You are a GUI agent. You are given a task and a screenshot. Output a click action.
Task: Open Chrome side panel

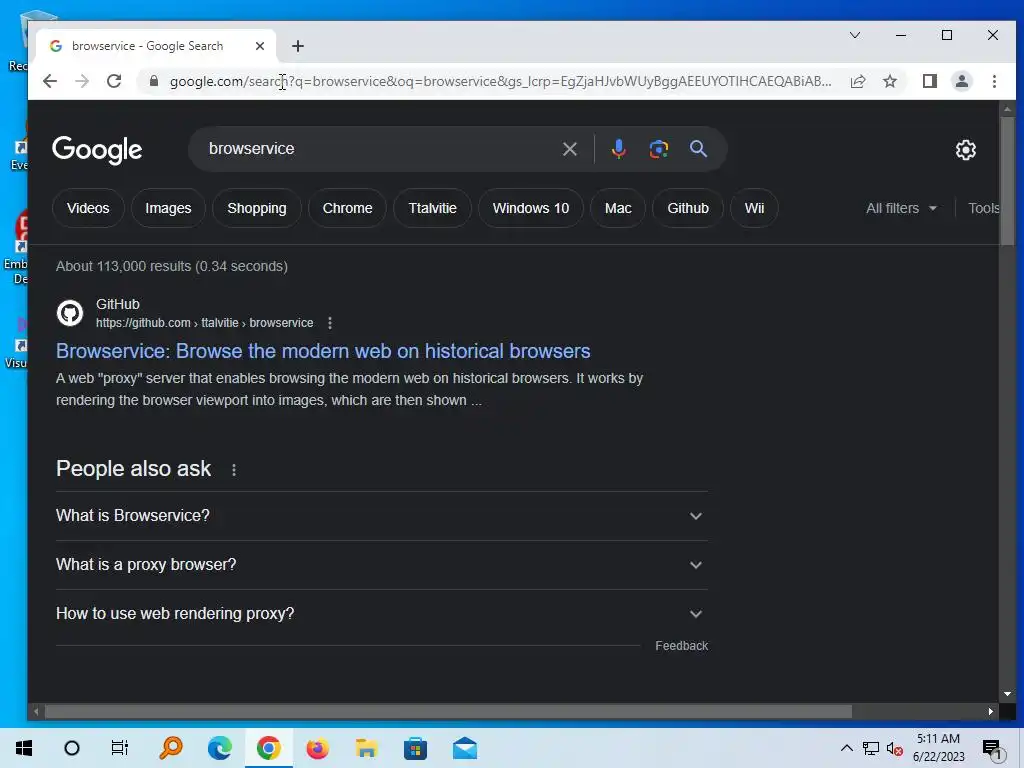pos(929,81)
